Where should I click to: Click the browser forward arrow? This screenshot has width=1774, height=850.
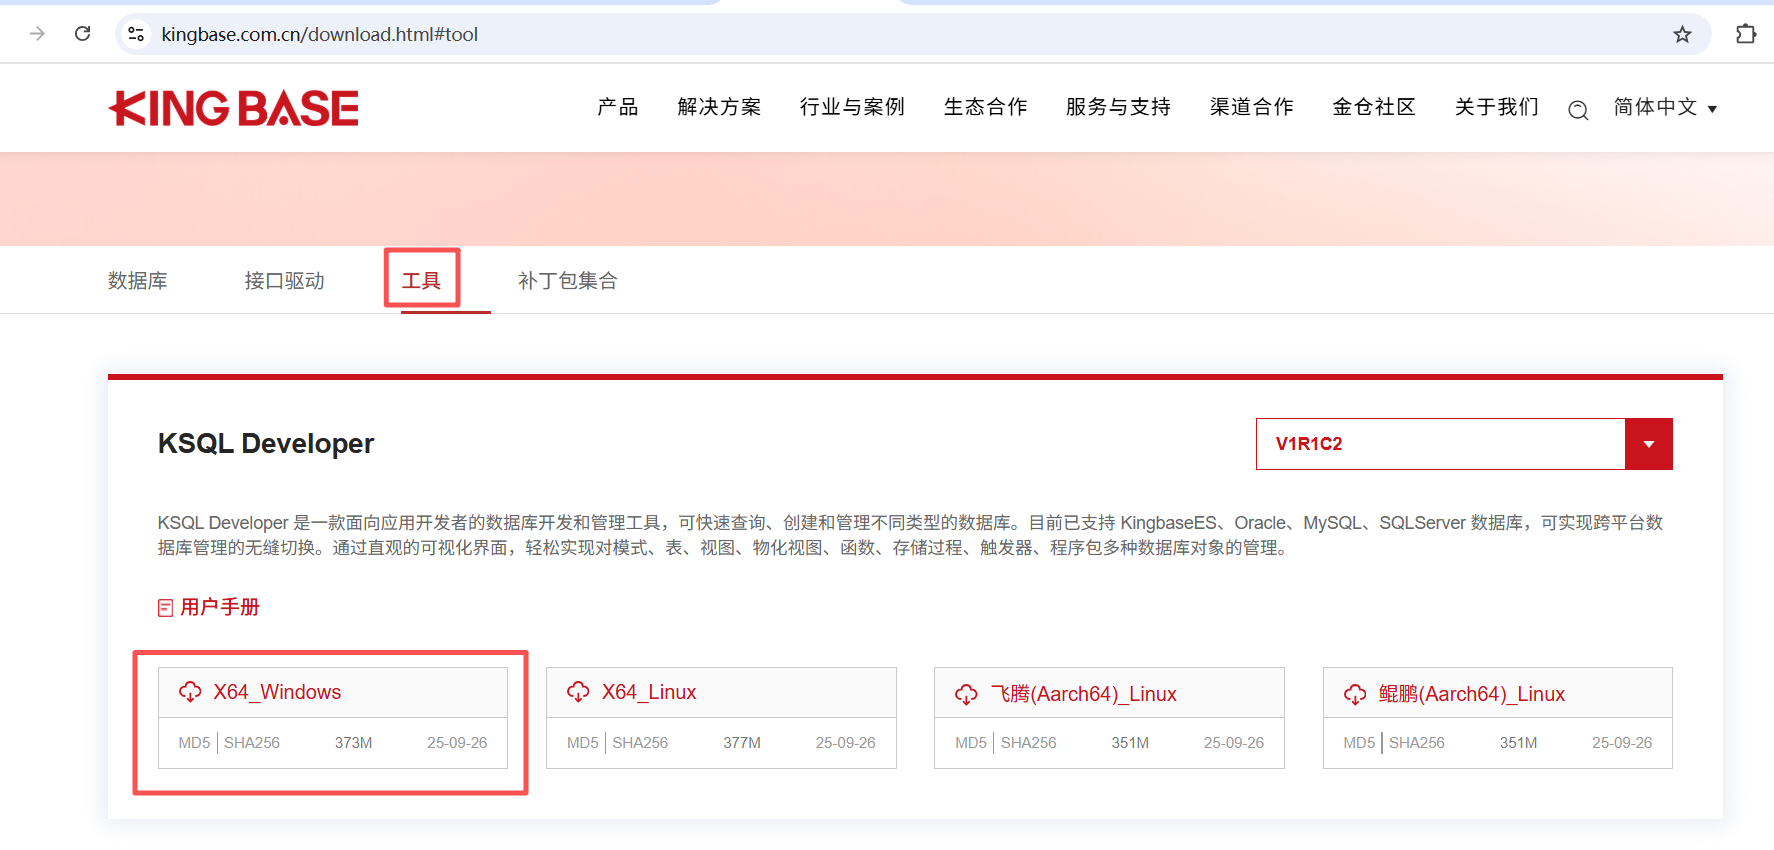tap(38, 34)
